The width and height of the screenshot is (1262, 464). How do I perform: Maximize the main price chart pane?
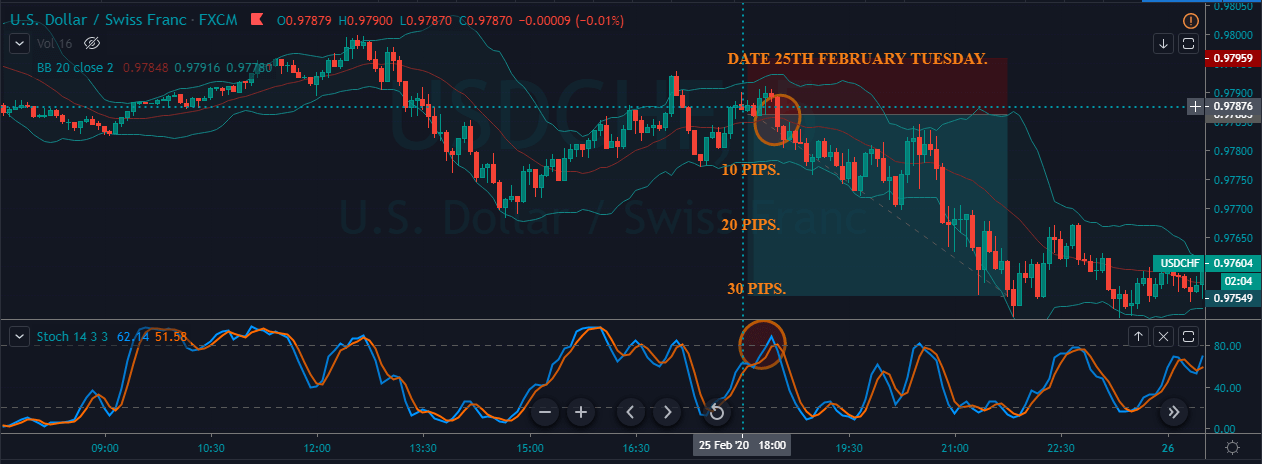coord(1188,43)
